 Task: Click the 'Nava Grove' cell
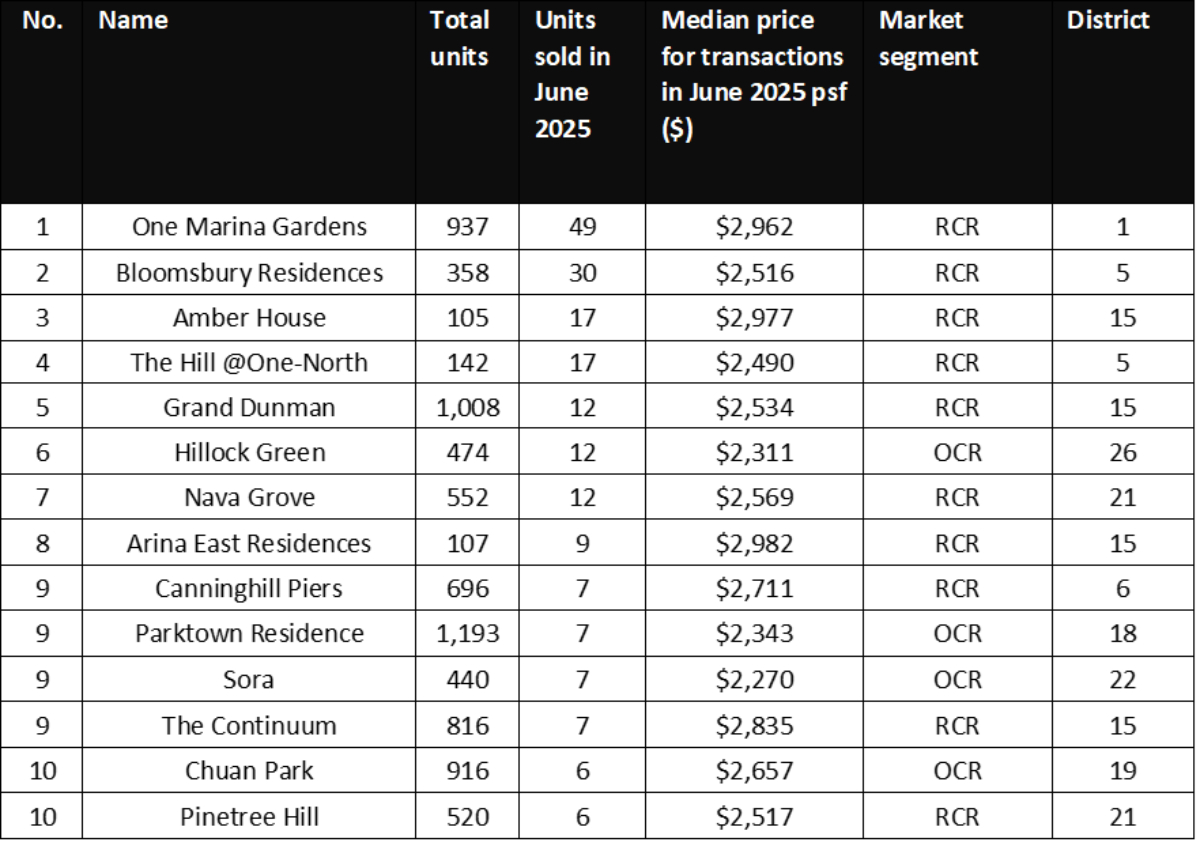click(249, 499)
